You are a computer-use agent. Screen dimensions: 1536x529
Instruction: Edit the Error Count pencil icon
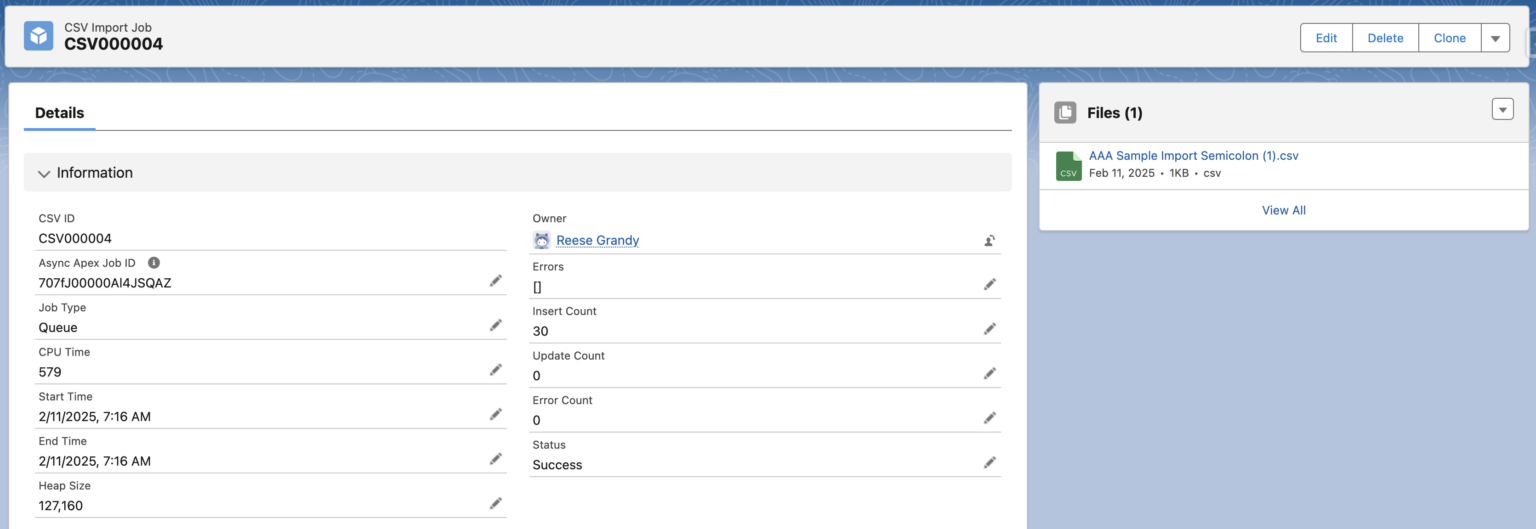[990, 418]
